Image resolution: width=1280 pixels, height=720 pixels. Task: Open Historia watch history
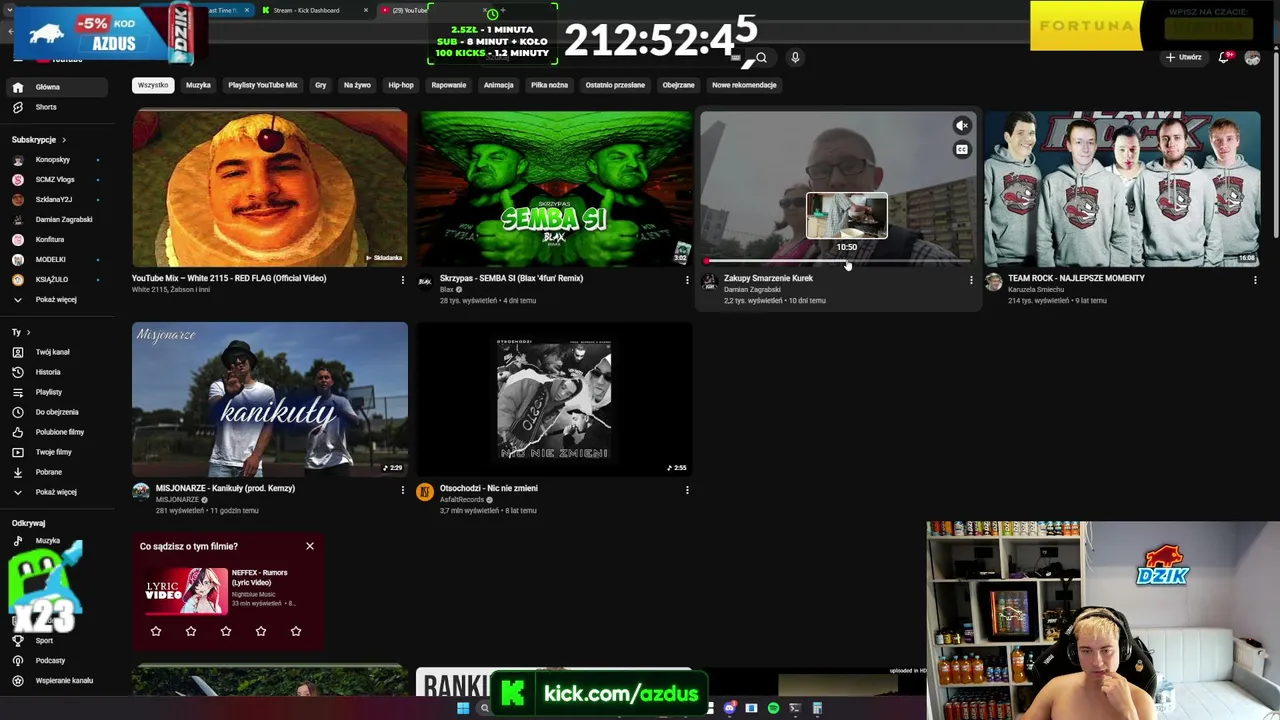55,372
